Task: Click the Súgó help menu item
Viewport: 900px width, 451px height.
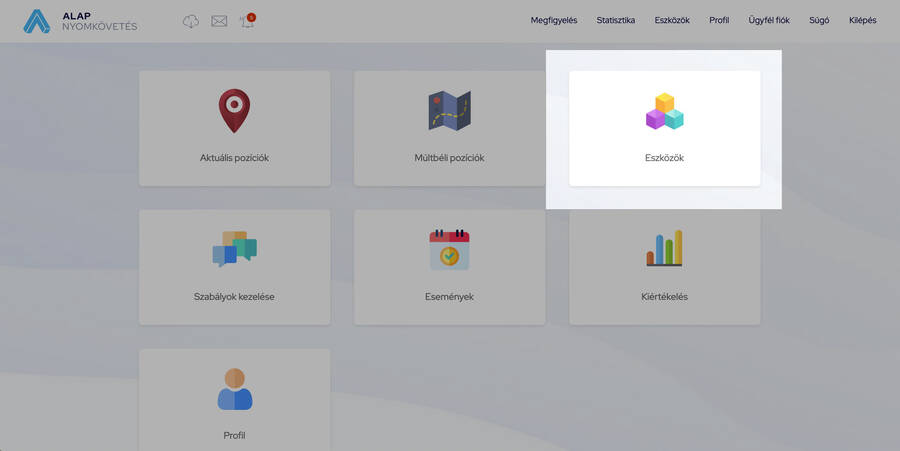Action: point(819,20)
